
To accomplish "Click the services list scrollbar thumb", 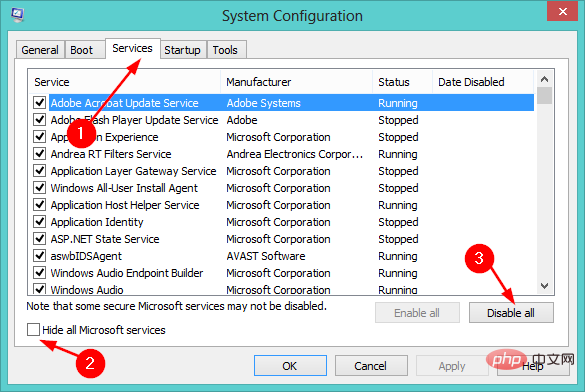I will pos(545,95).
